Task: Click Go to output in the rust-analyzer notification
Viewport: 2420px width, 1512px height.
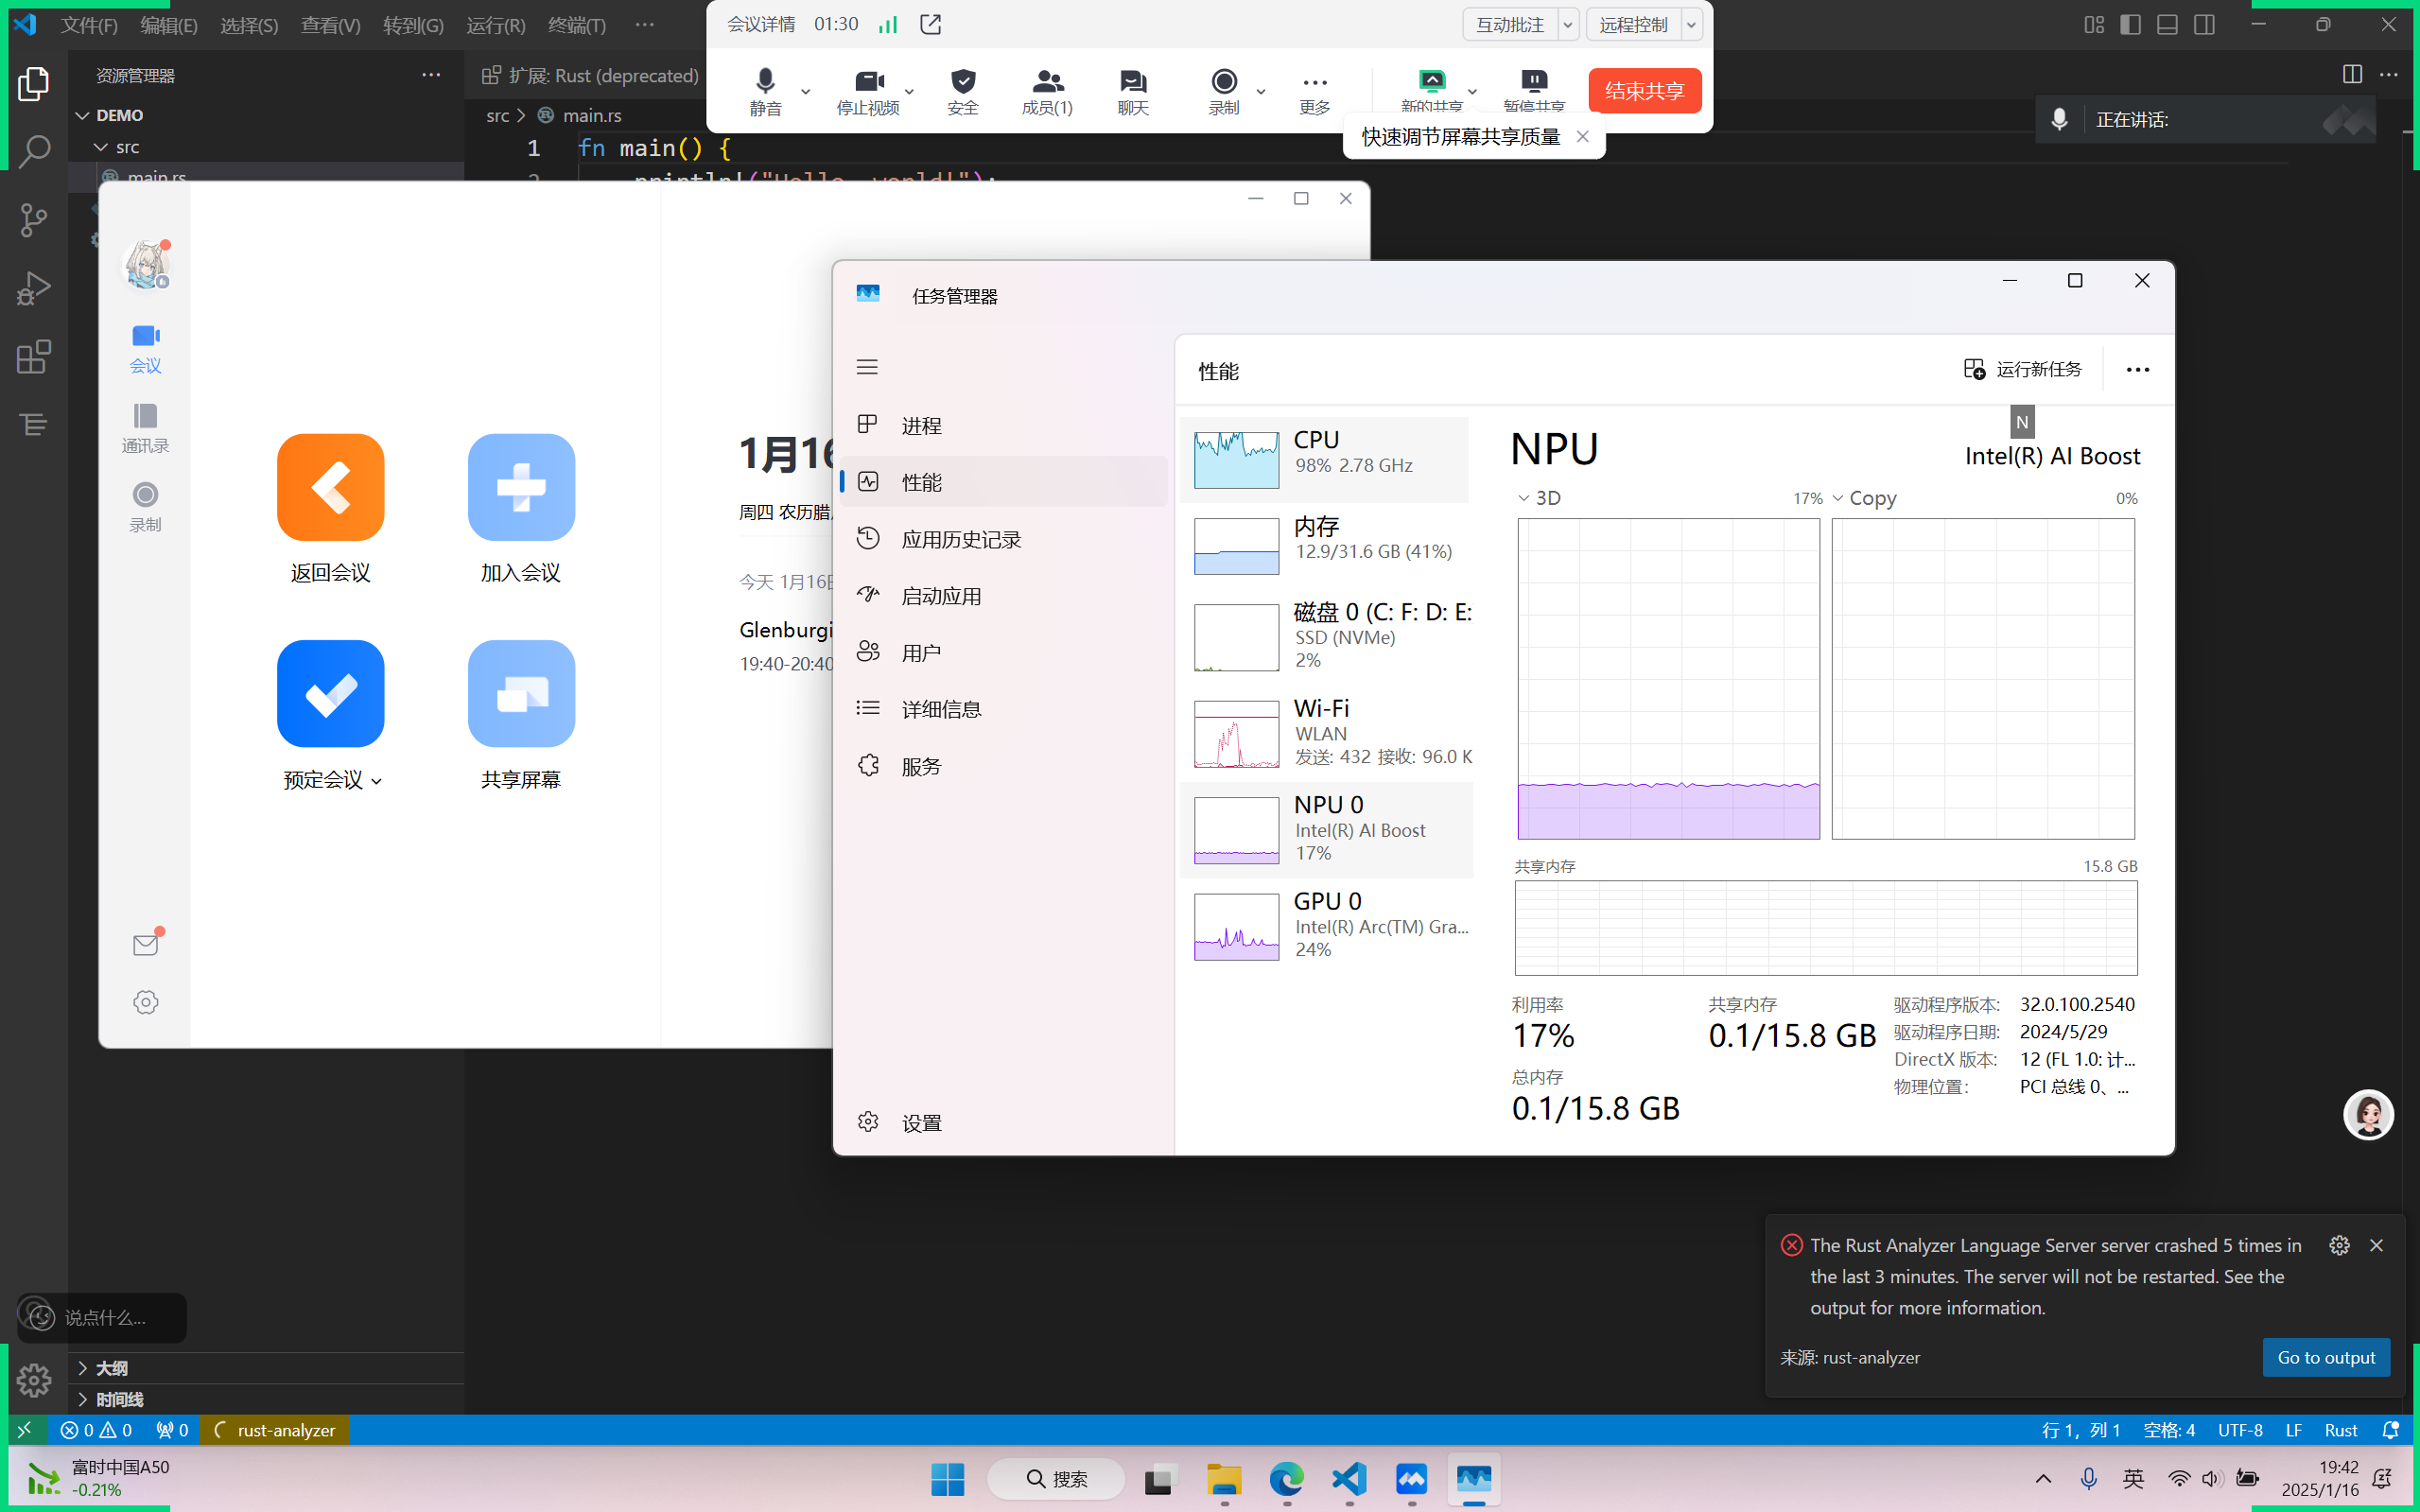Action: point(2326,1357)
